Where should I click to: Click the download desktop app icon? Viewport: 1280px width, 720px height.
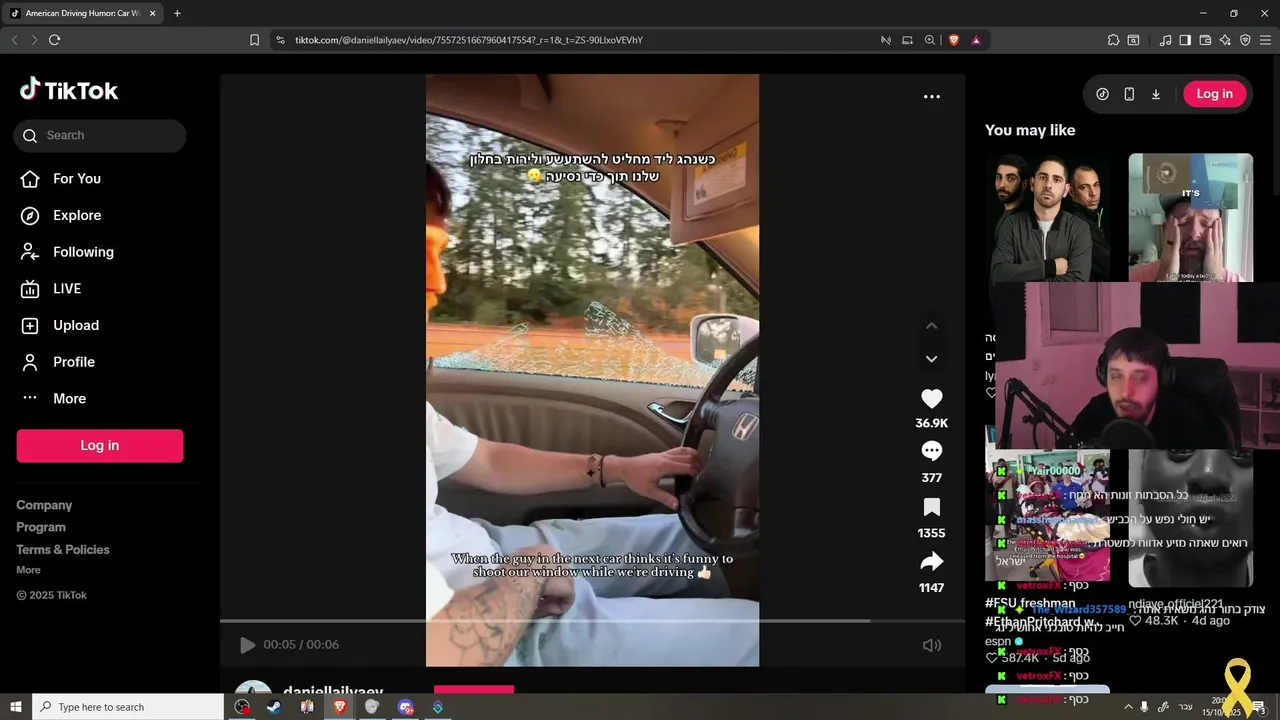coord(1156,94)
